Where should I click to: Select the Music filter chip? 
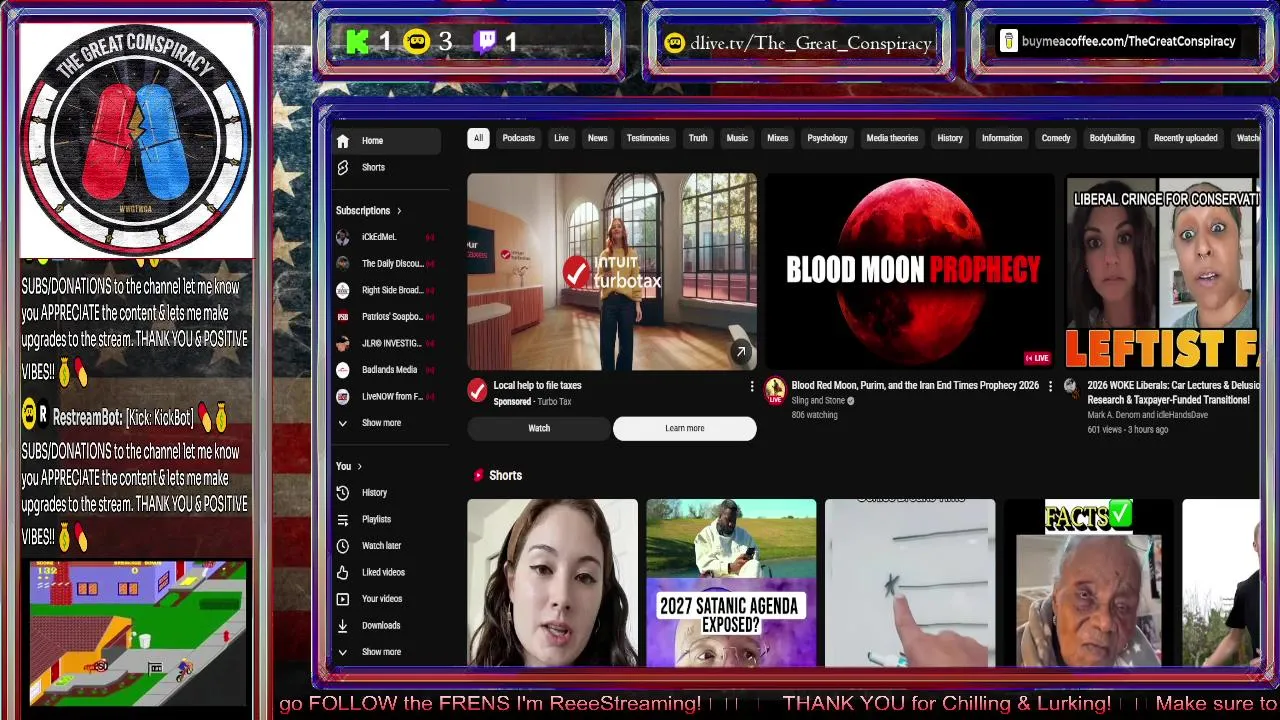(x=737, y=138)
